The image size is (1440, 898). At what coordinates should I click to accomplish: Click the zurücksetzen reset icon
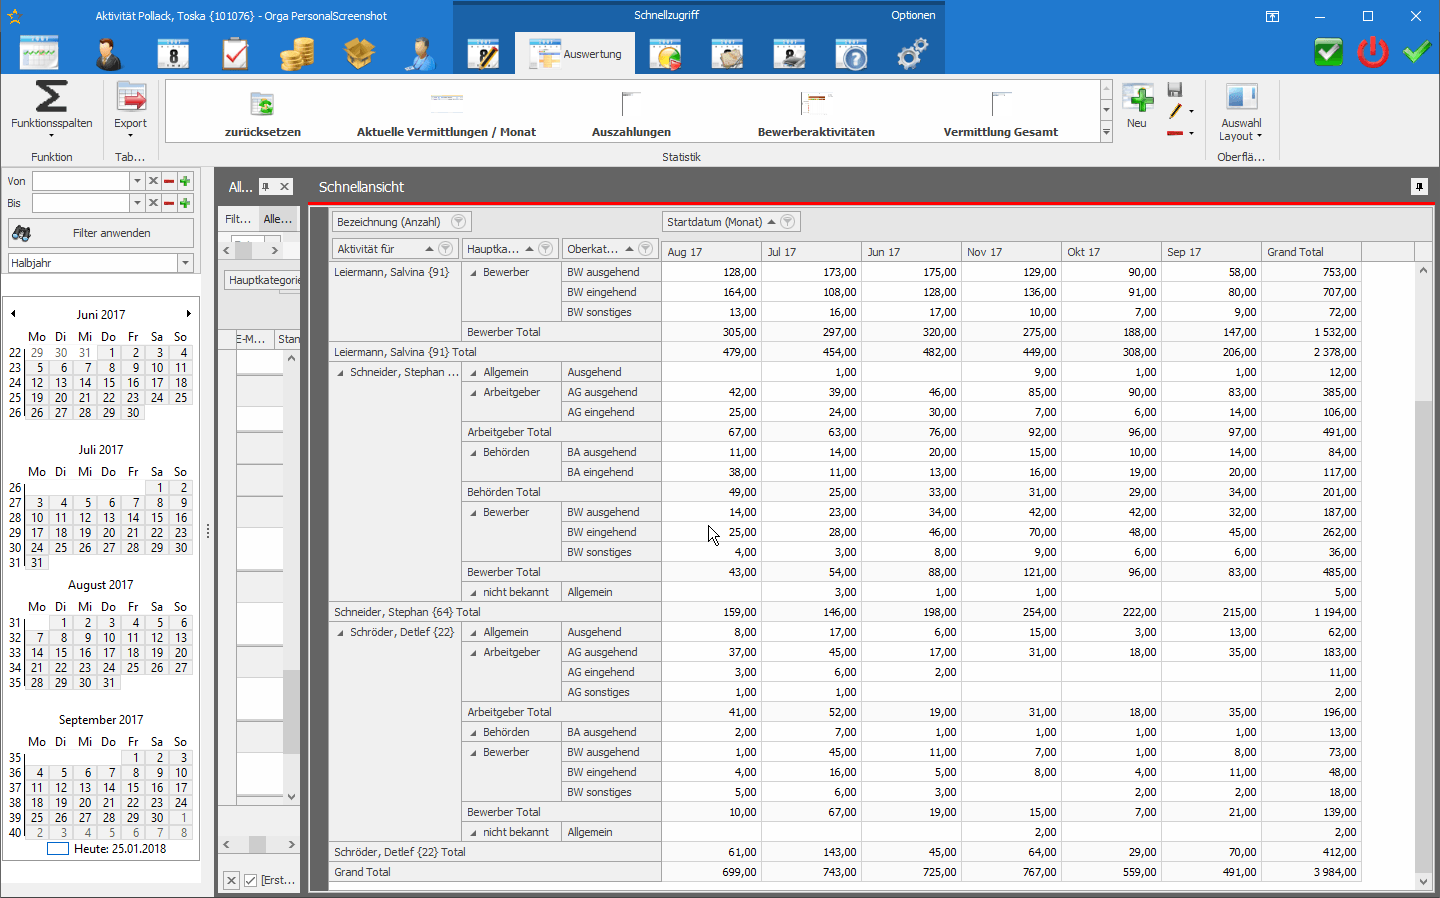coord(262,104)
